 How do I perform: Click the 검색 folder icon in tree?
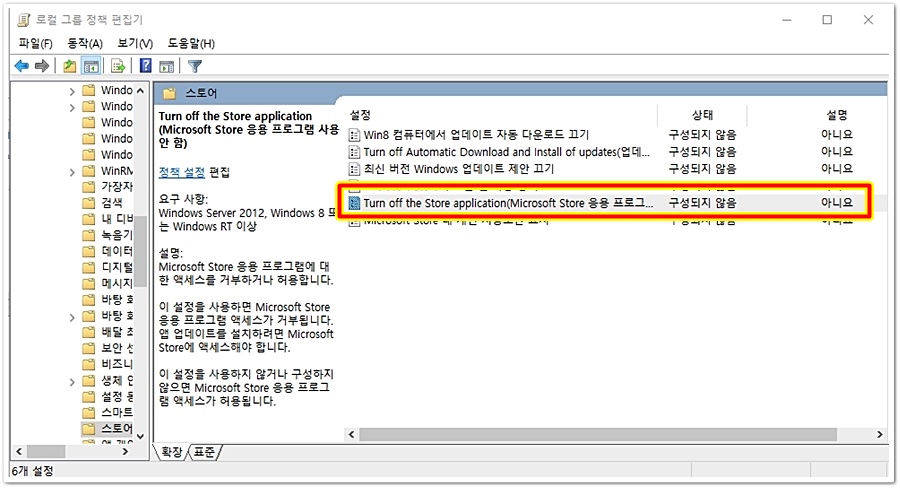coord(88,203)
